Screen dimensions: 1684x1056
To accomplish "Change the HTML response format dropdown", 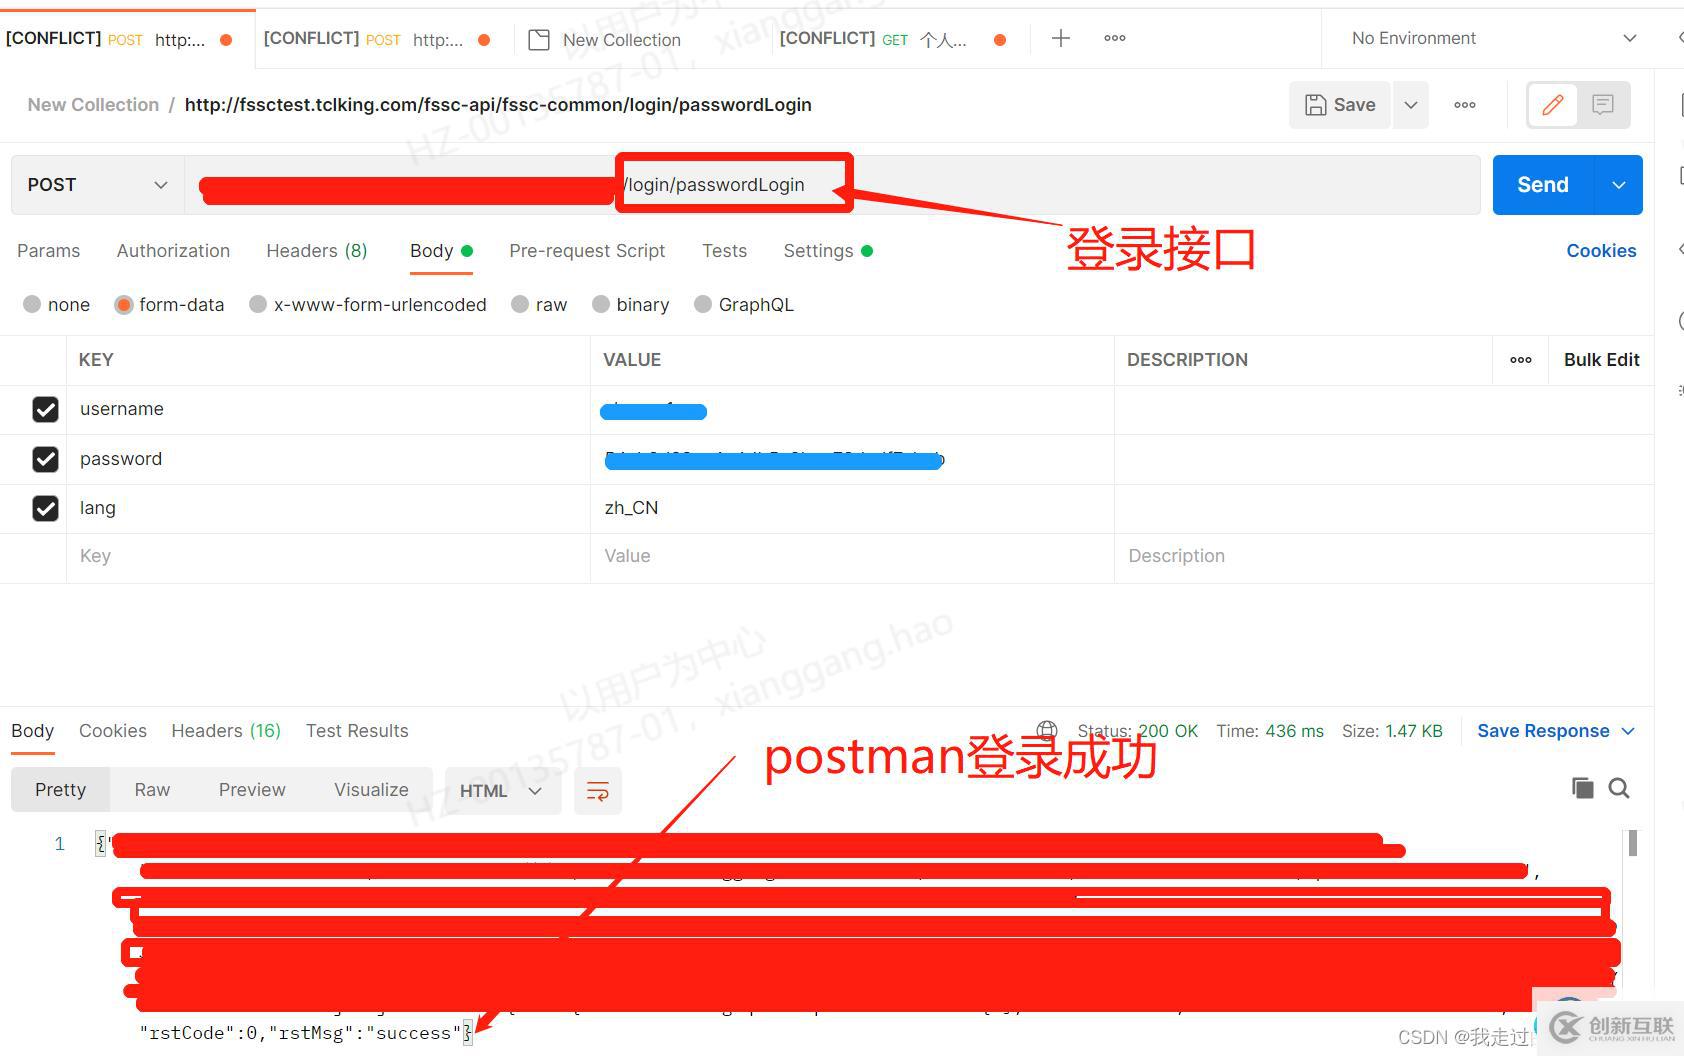I will 502,791.
